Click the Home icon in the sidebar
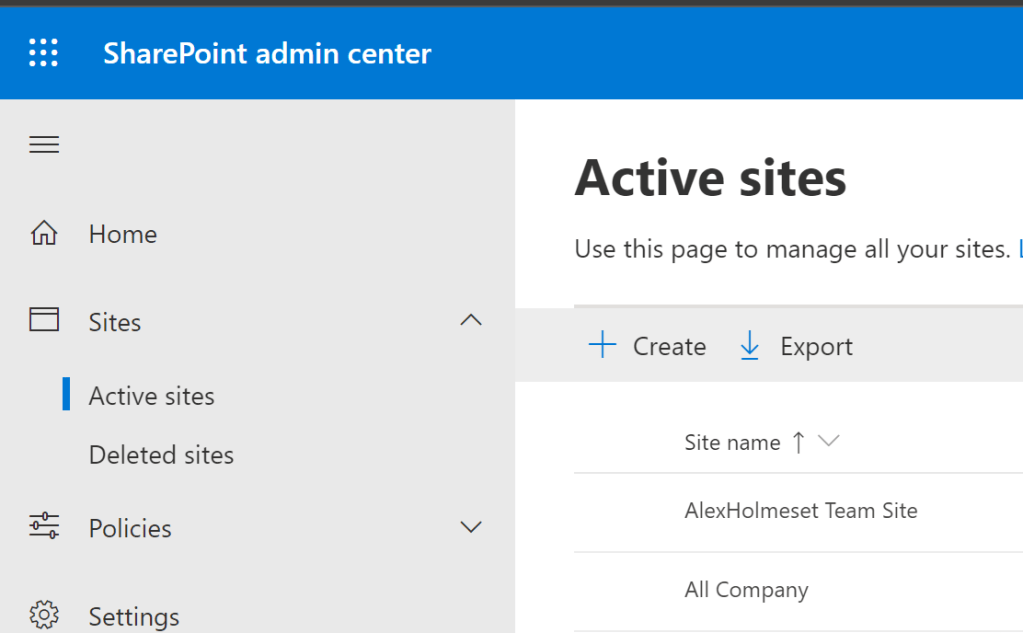Screen dimensions: 1023x633 [44, 232]
